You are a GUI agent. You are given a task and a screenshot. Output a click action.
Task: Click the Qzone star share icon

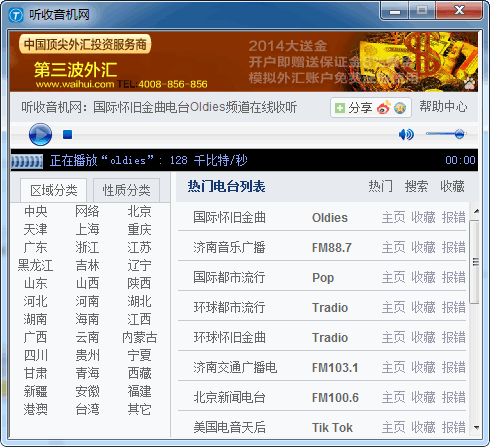tap(400, 108)
